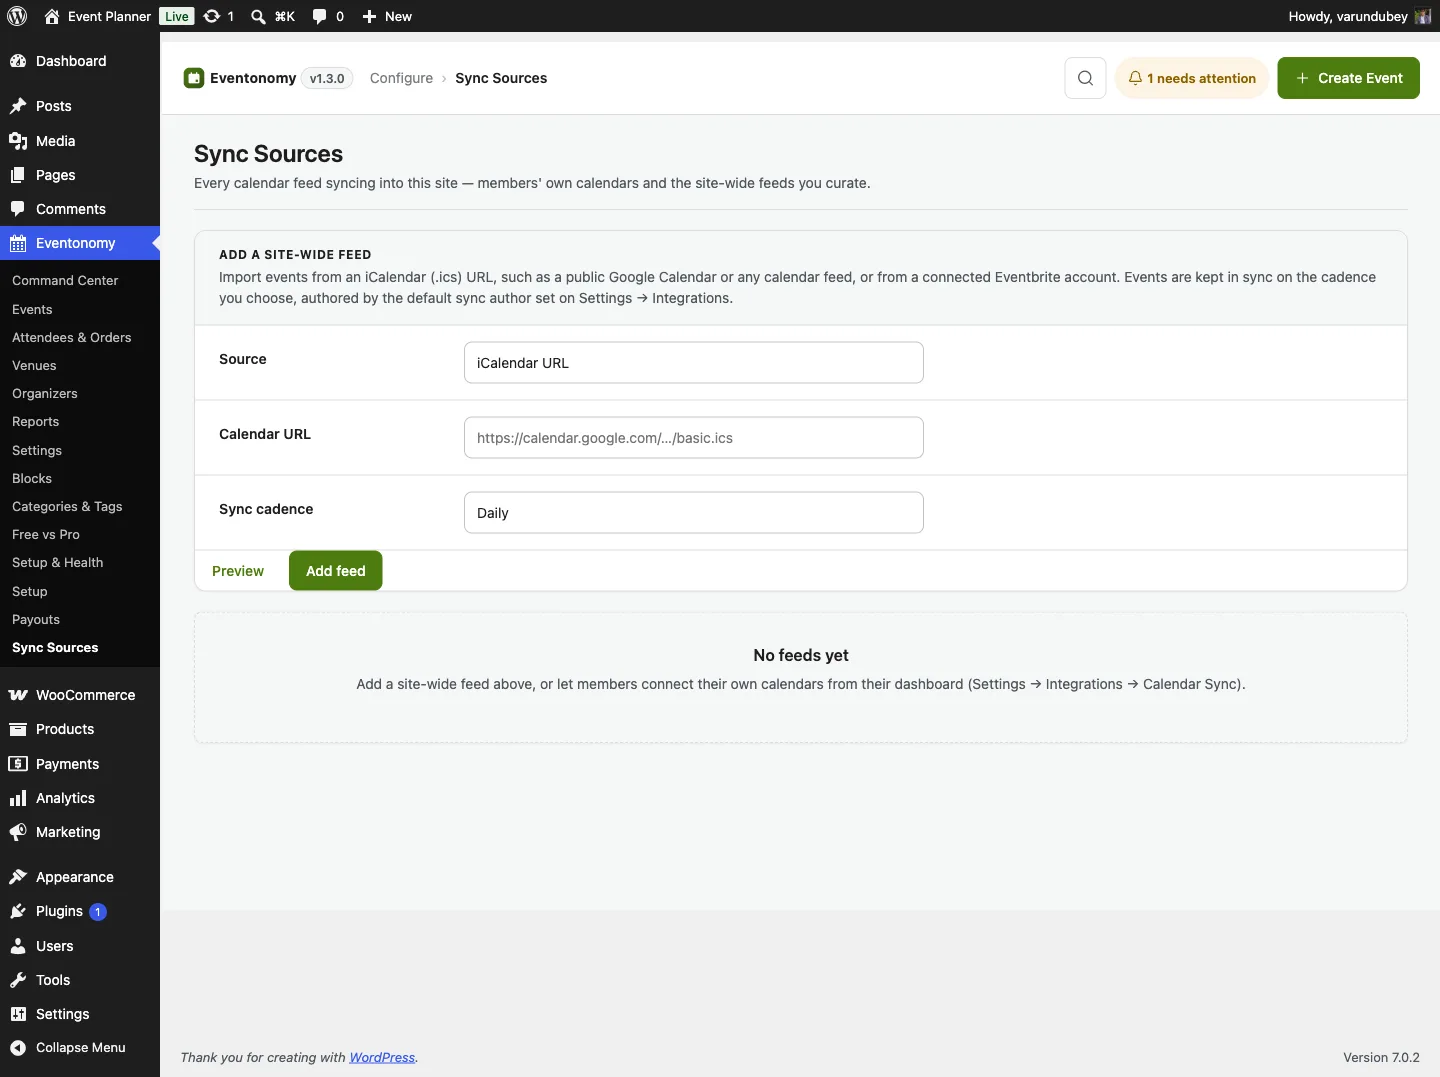Click the Calendar URL input field
1440x1077 pixels.
[694, 438]
